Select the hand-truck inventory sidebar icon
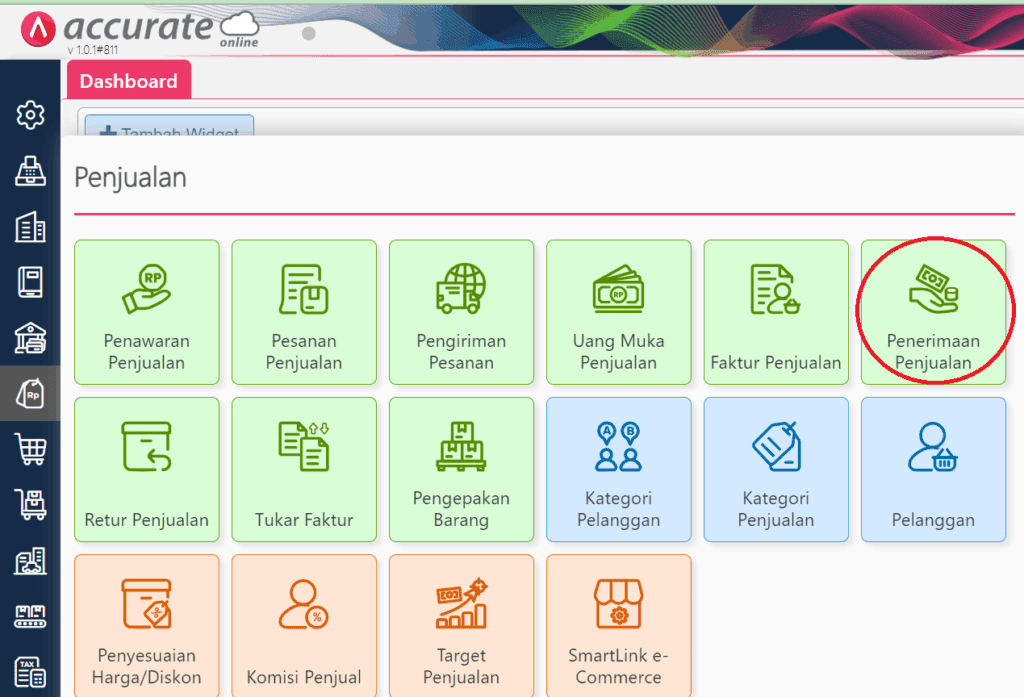 [x=30, y=505]
